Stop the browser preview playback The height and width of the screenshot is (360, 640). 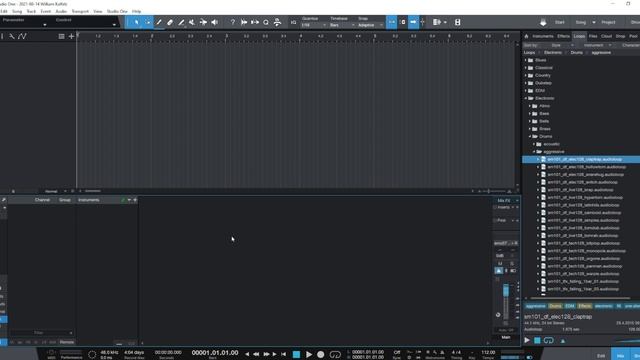(537, 340)
